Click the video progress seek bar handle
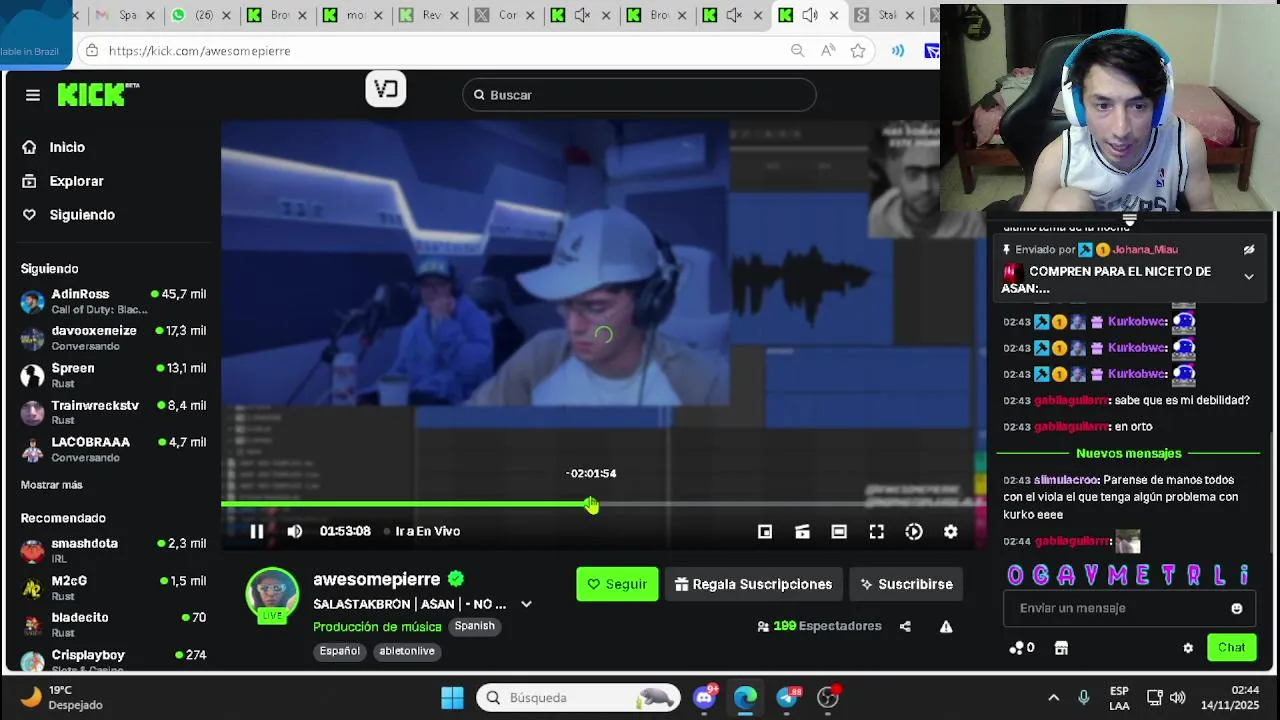 click(591, 505)
